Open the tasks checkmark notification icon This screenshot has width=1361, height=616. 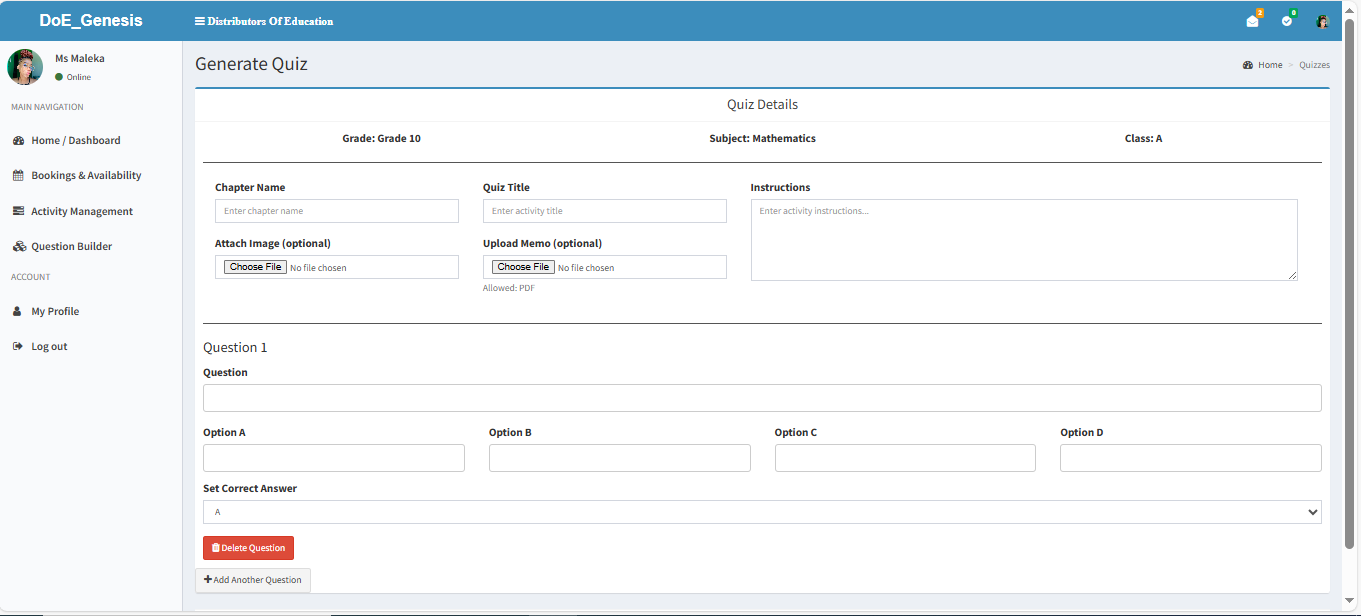pyautogui.click(x=1287, y=21)
